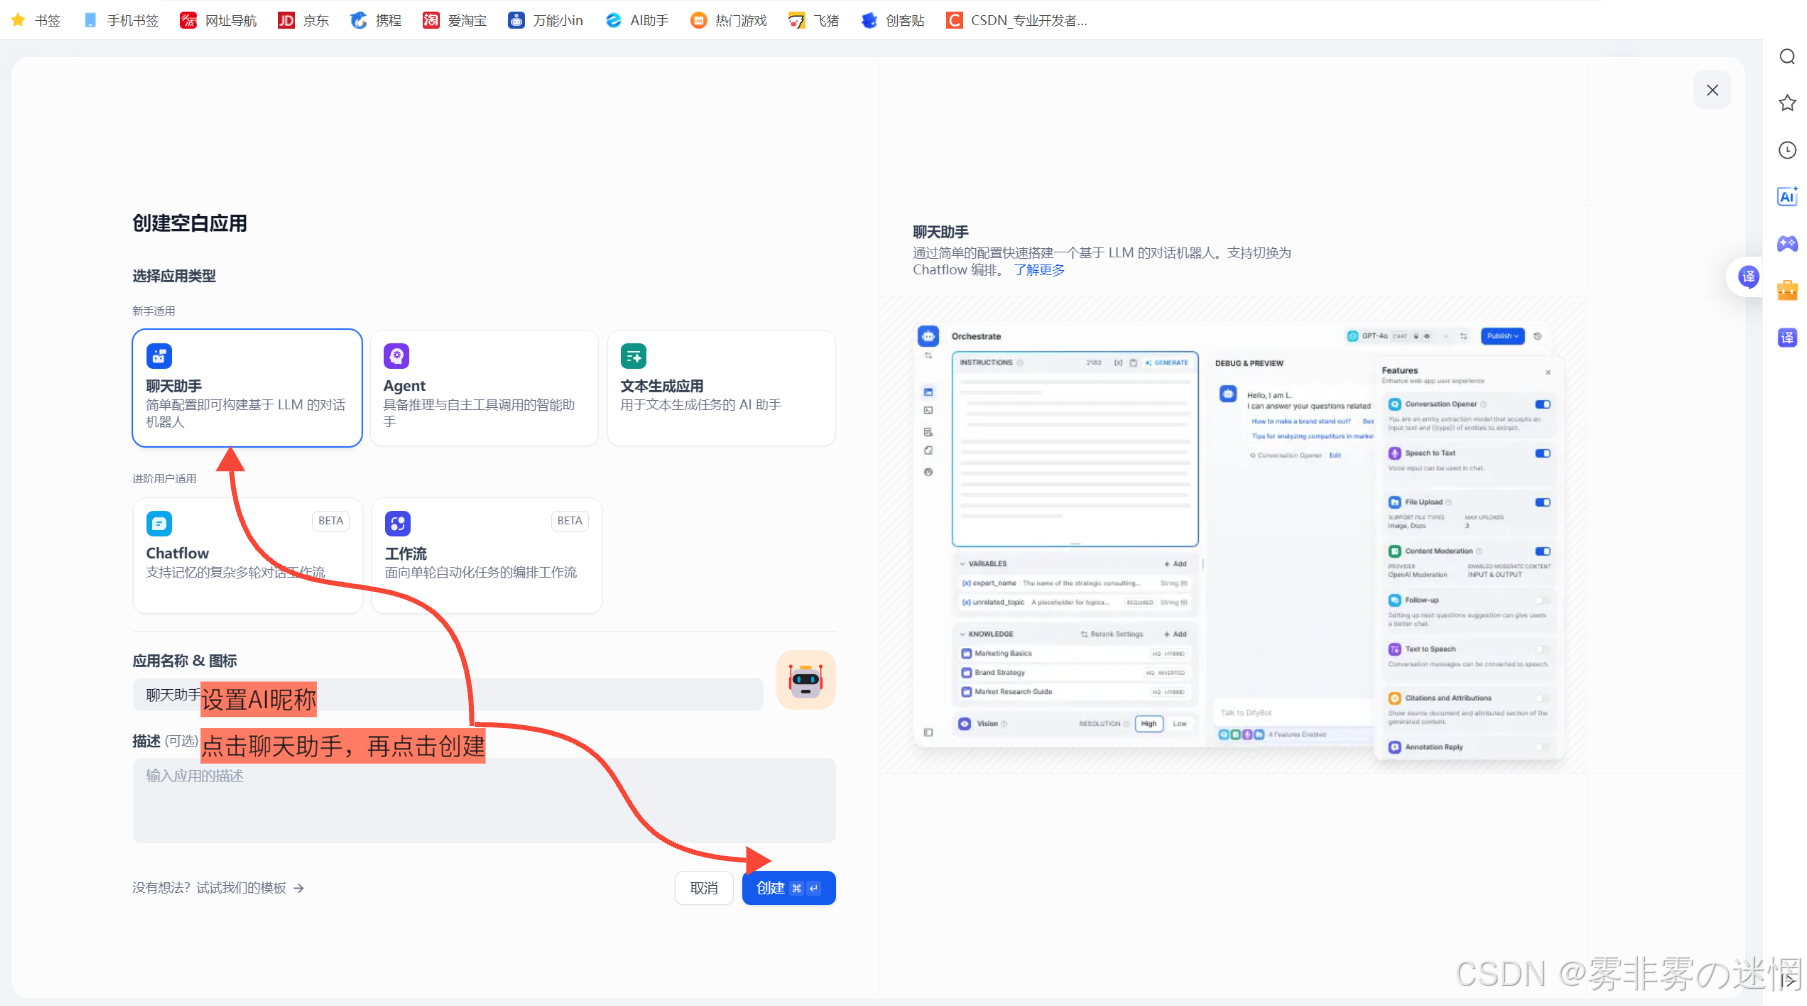Viewport: 1807px width, 1006px height.
Task: Open the AI助手 bookmark
Action: [637, 20]
